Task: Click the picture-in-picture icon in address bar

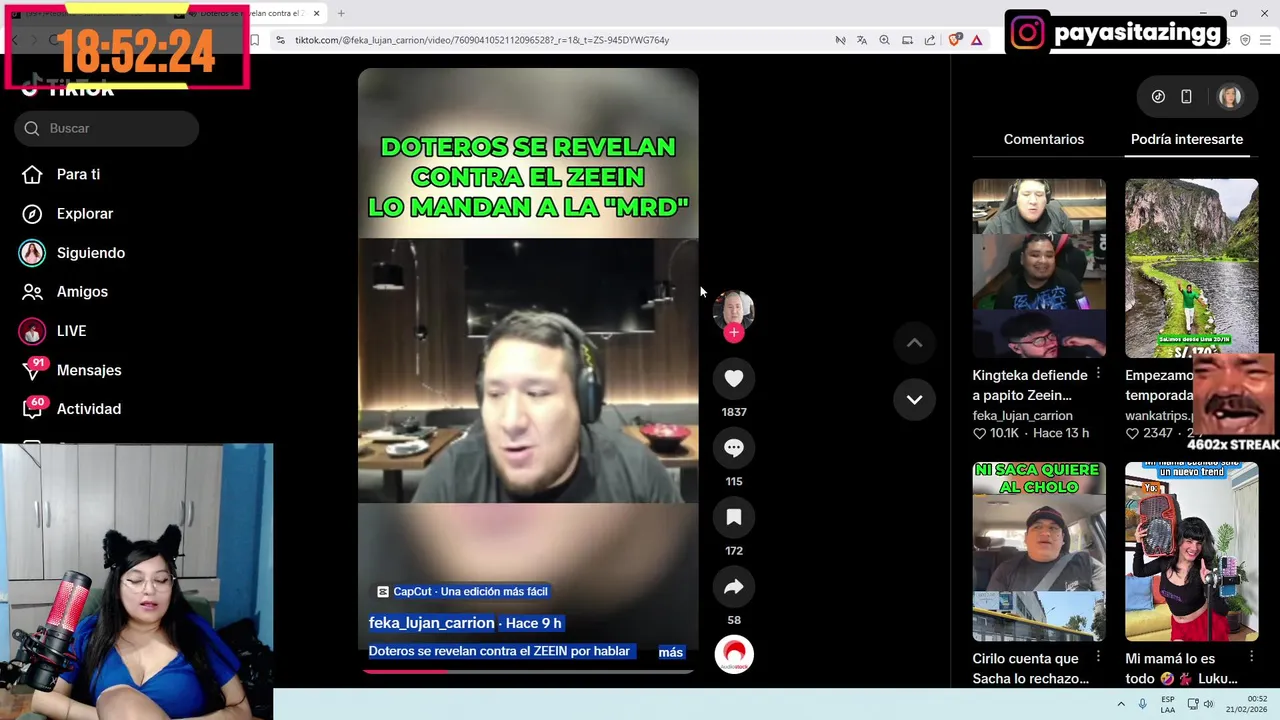Action: (x=907, y=40)
